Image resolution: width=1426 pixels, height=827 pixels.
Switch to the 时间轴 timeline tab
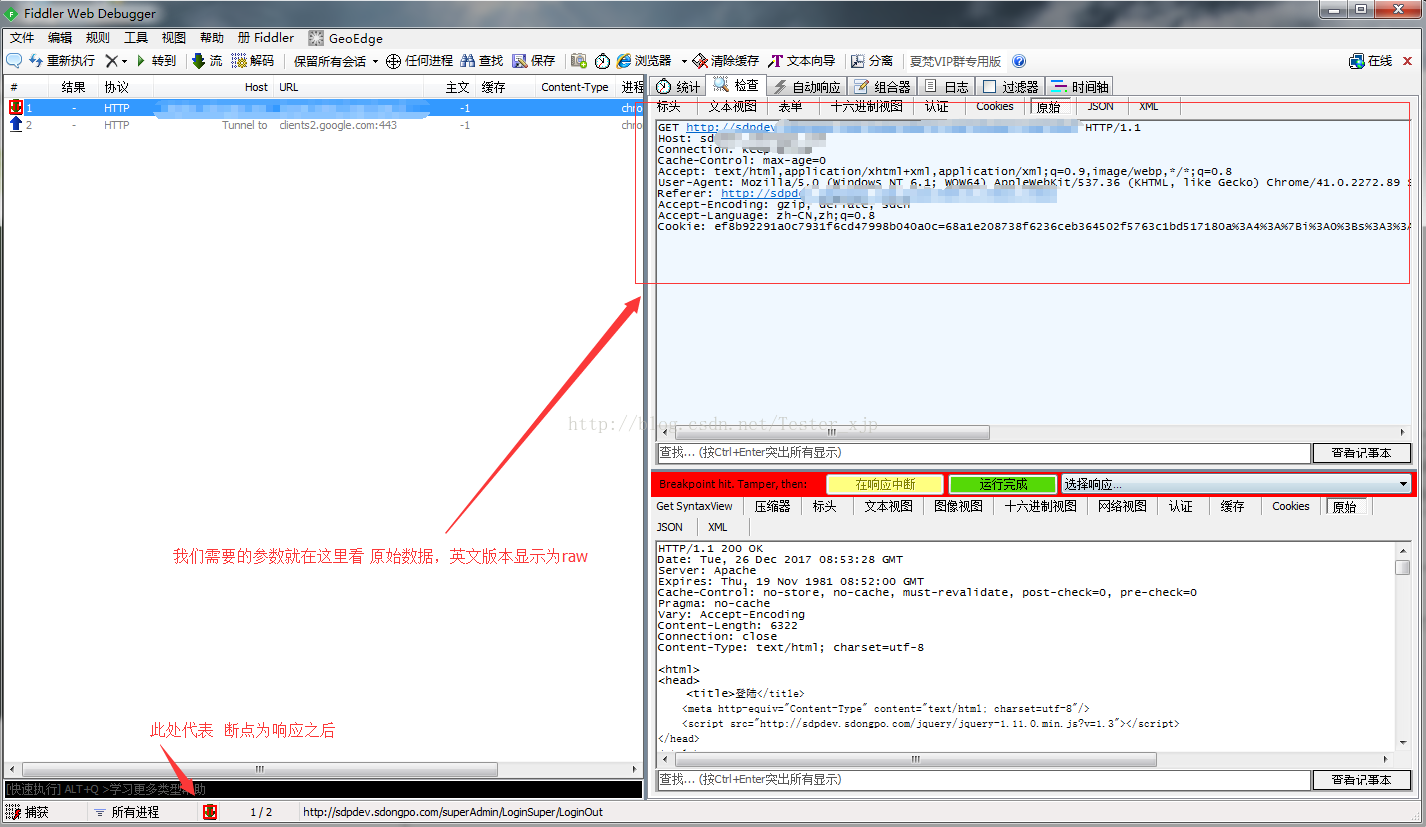(1079, 87)
